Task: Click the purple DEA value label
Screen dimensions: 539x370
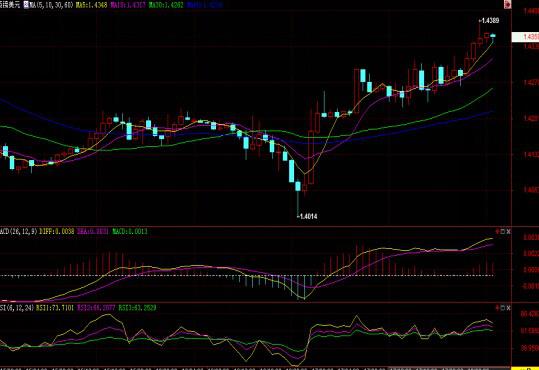Action: 92,231
